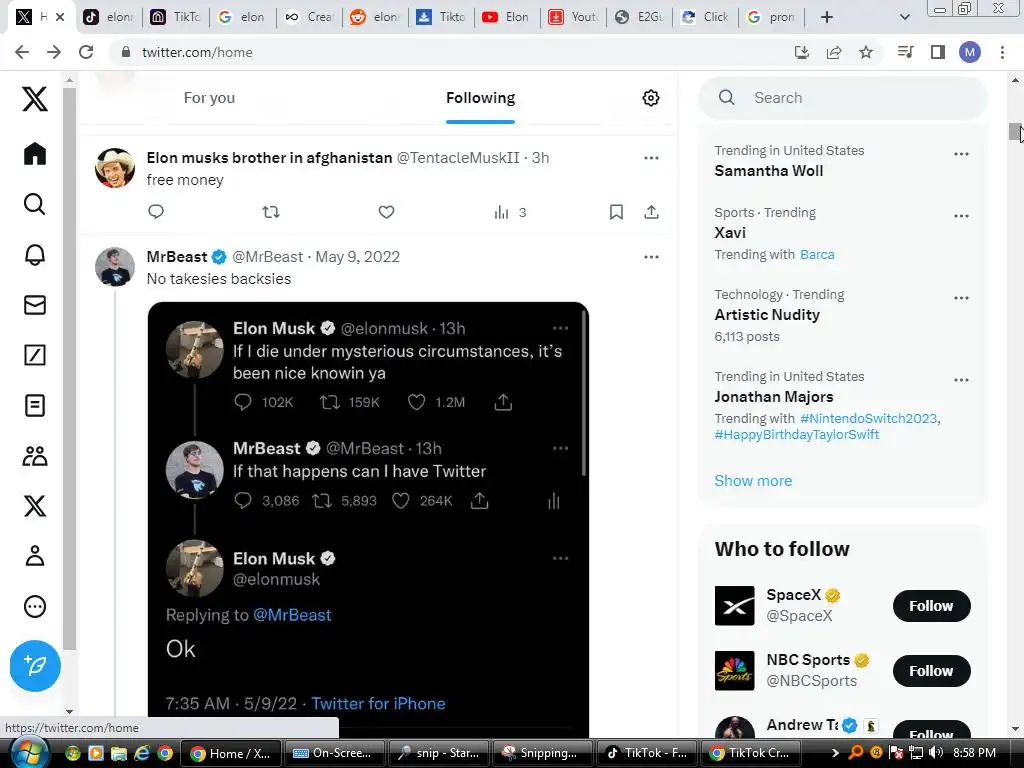Screen dimensions: 1024x768
Task: Open timeline settings gear icon
Action: coord(650,98)
